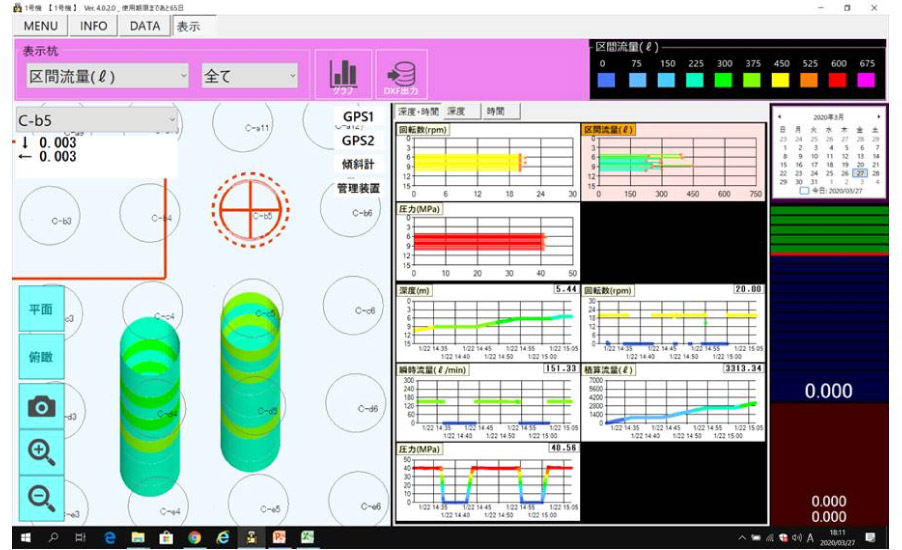Open the 区間流量 display type dropdown
The height and width of the screenshot is (550, 902).
pyautogui.click(x=106, y=76)
